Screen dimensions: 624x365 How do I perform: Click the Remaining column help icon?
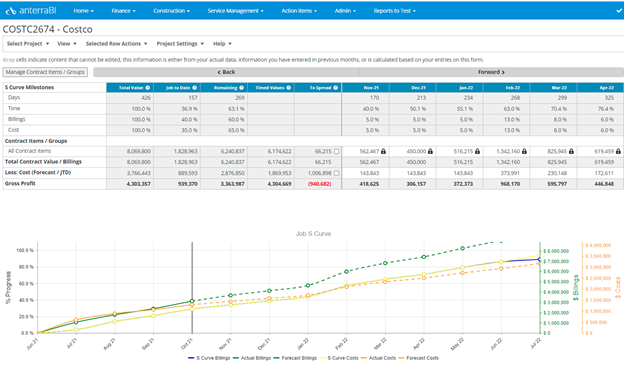242,88
